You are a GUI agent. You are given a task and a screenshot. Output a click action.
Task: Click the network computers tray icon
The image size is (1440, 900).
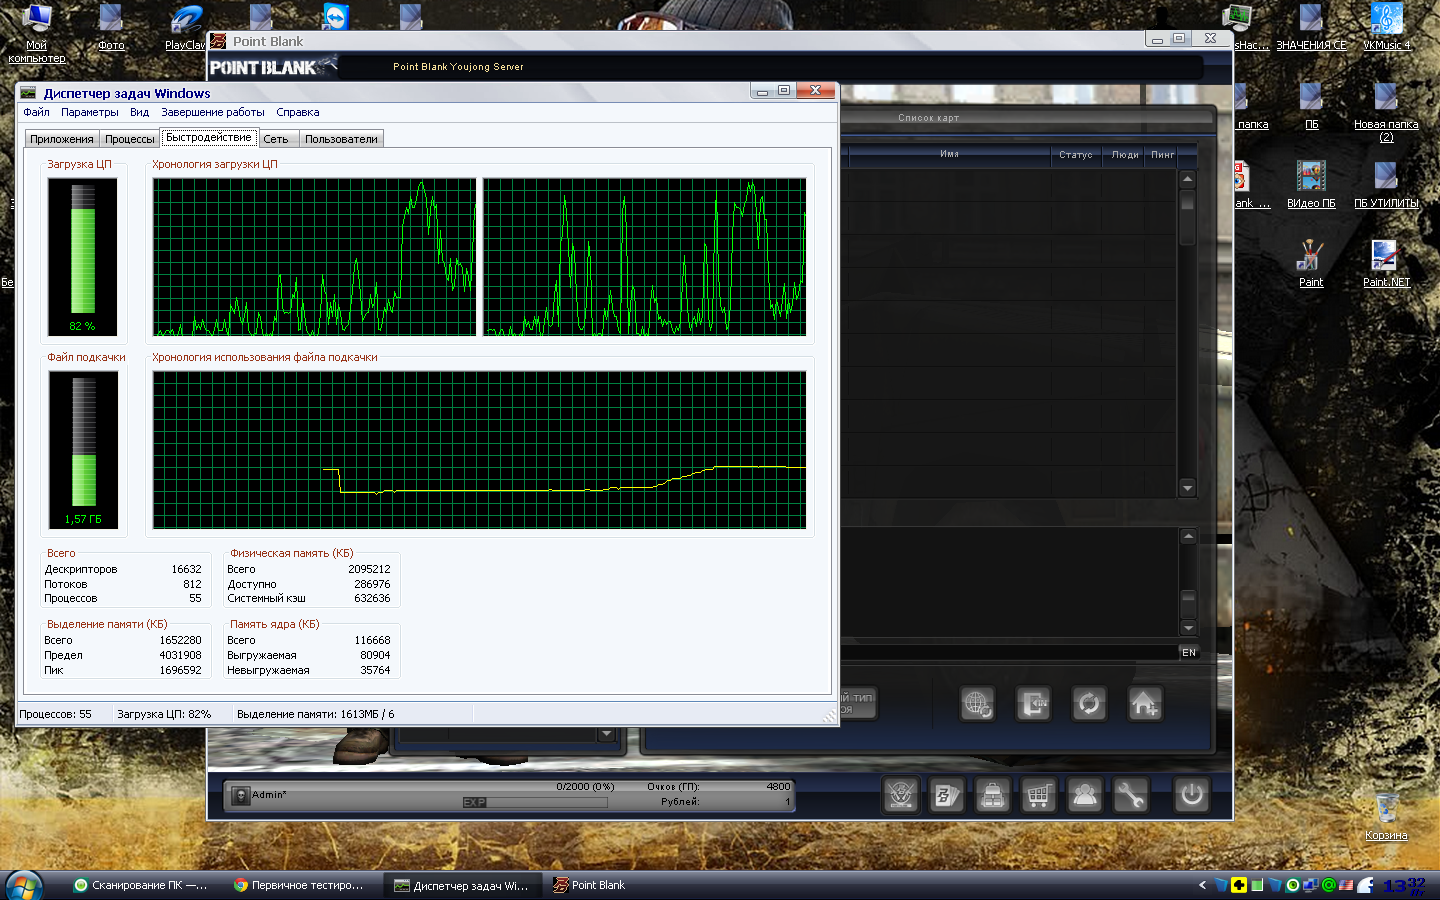(x=1310, y=885)
